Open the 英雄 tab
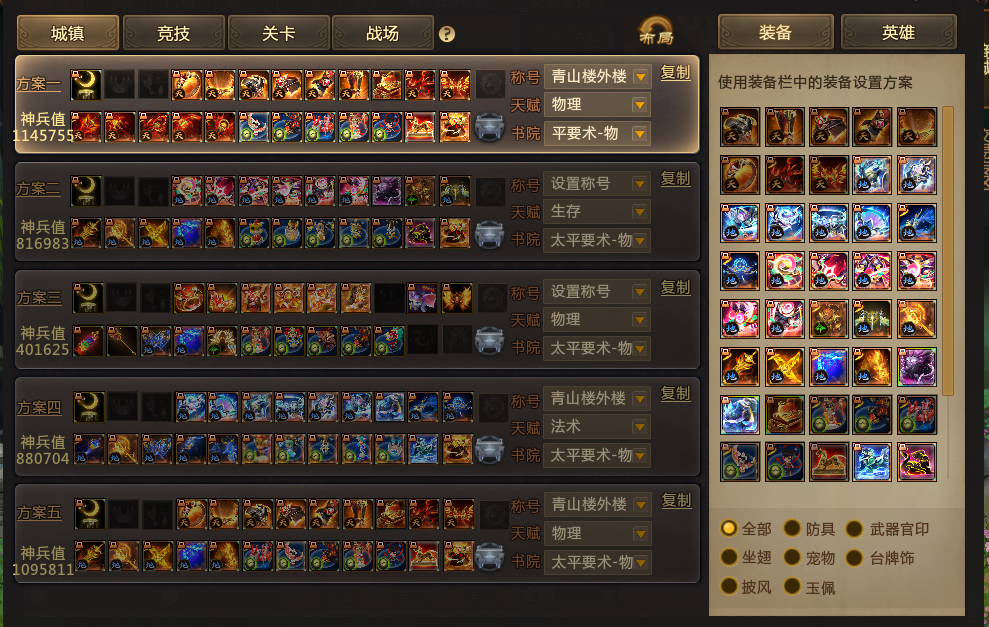The height and width of the screenshot is (627, 989). (898, 32)
